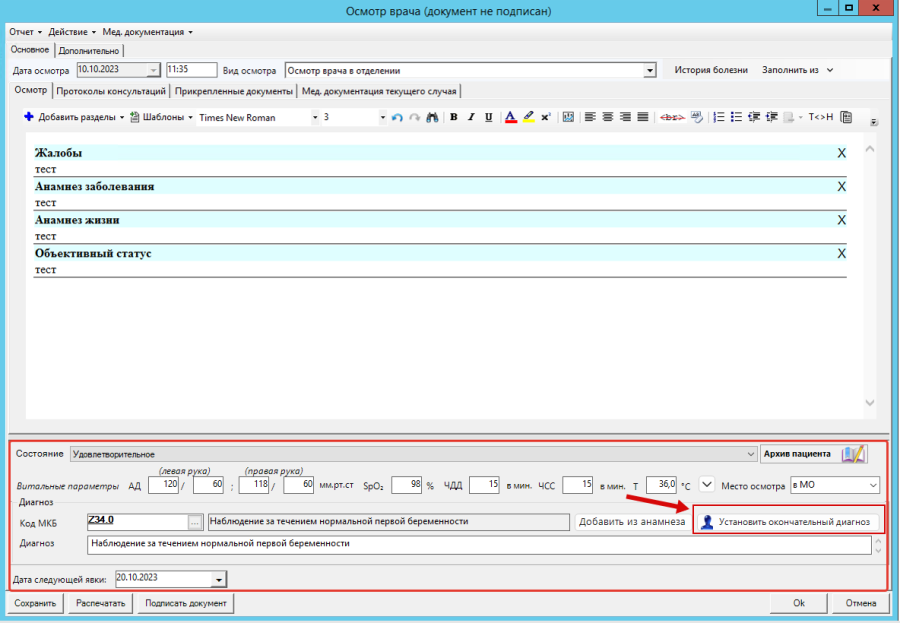Click the Распечатать button
This screenshot has height=623, width=900.
[x=100, y=603]
